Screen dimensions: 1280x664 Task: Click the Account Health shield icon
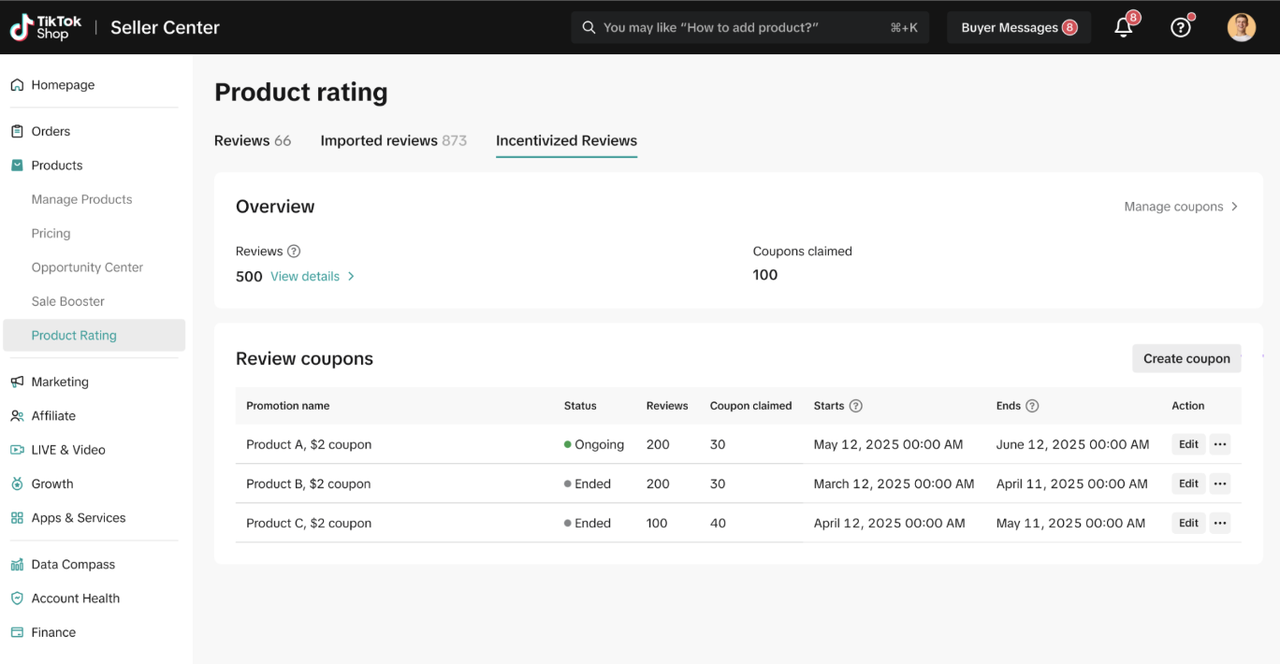[x=17, y=598]
